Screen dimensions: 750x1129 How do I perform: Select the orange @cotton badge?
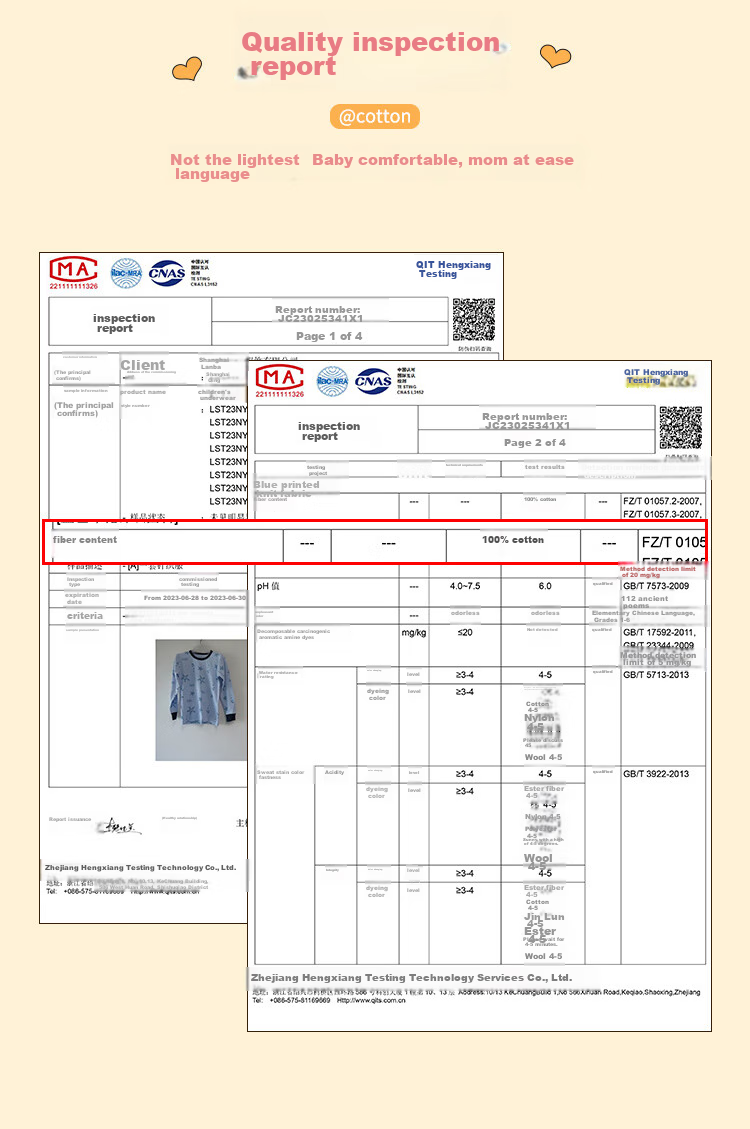click(375, 117)
